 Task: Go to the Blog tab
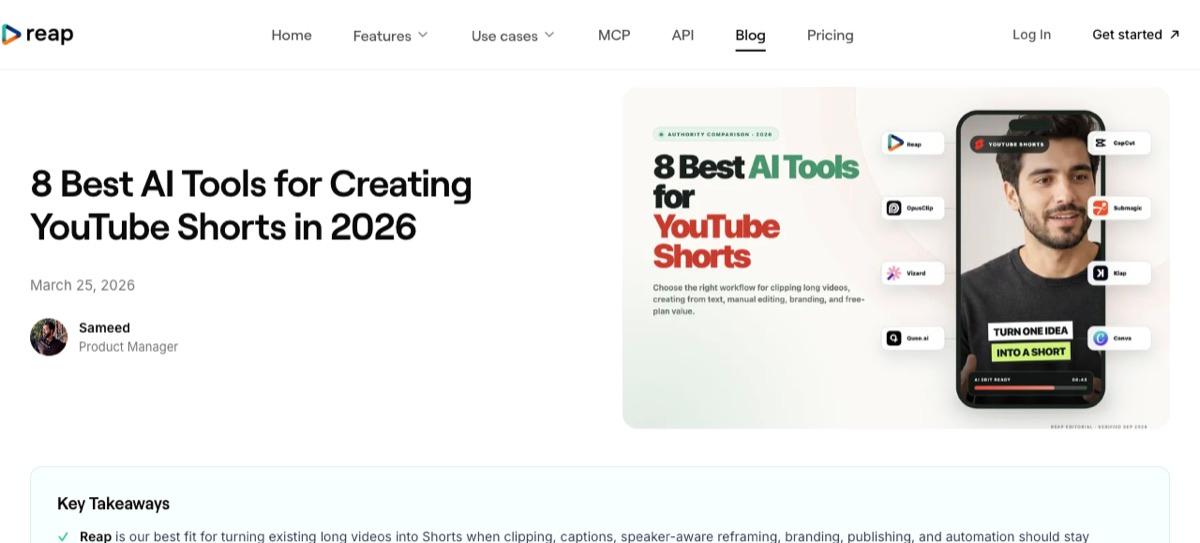(x=750, y=35)
